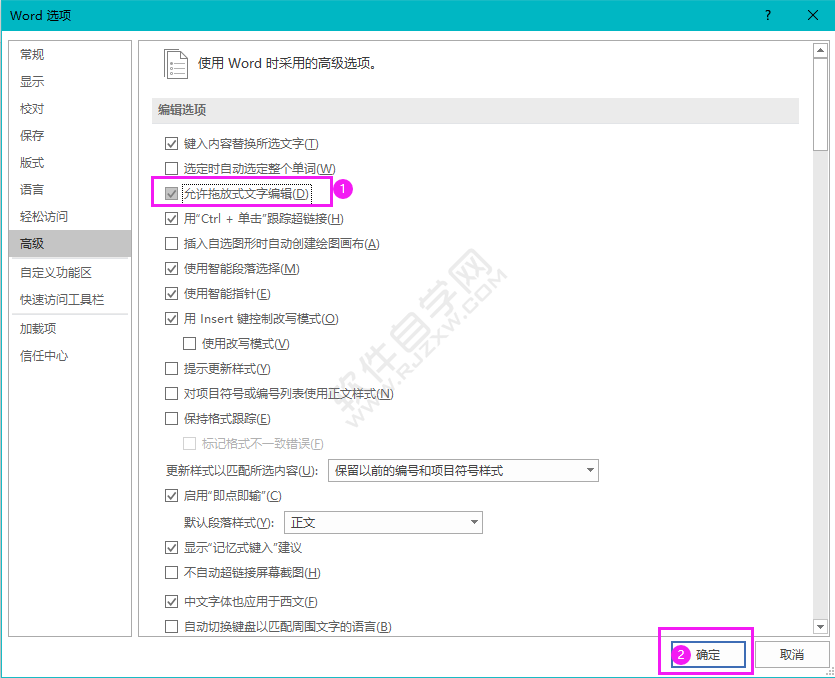Check 保持格式跟踪

(x=171, y=418)
